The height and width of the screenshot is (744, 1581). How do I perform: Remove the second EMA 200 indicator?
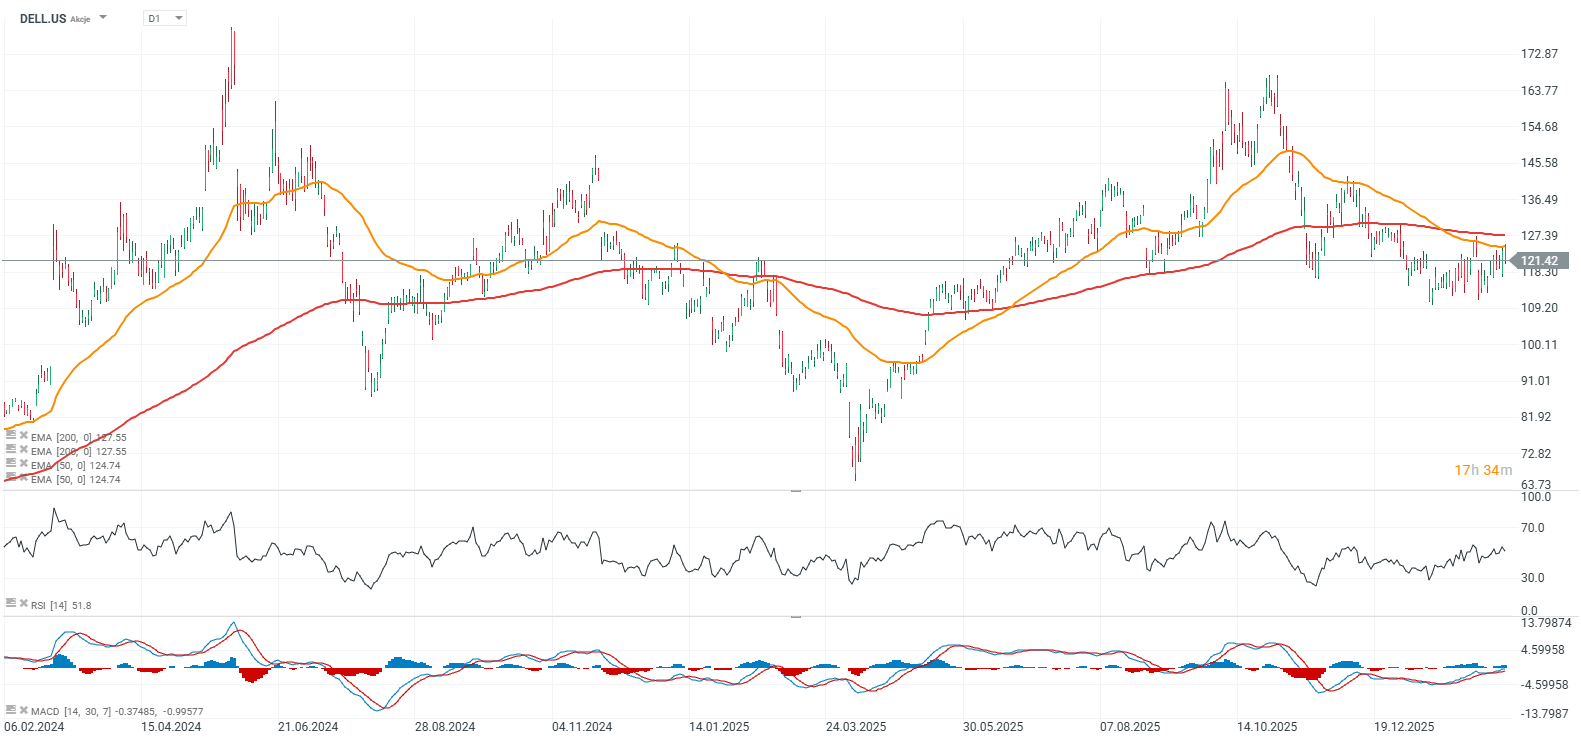(x=23, y=450)
